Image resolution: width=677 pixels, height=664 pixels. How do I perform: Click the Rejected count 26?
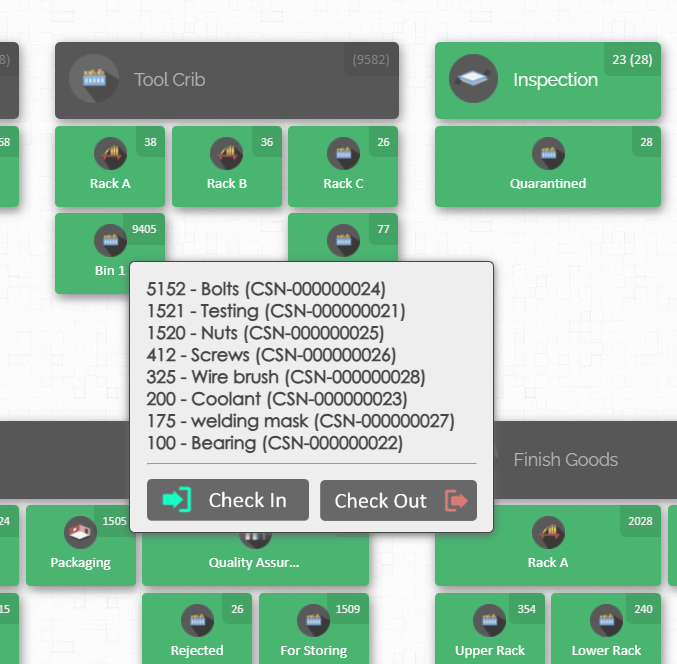237,609
